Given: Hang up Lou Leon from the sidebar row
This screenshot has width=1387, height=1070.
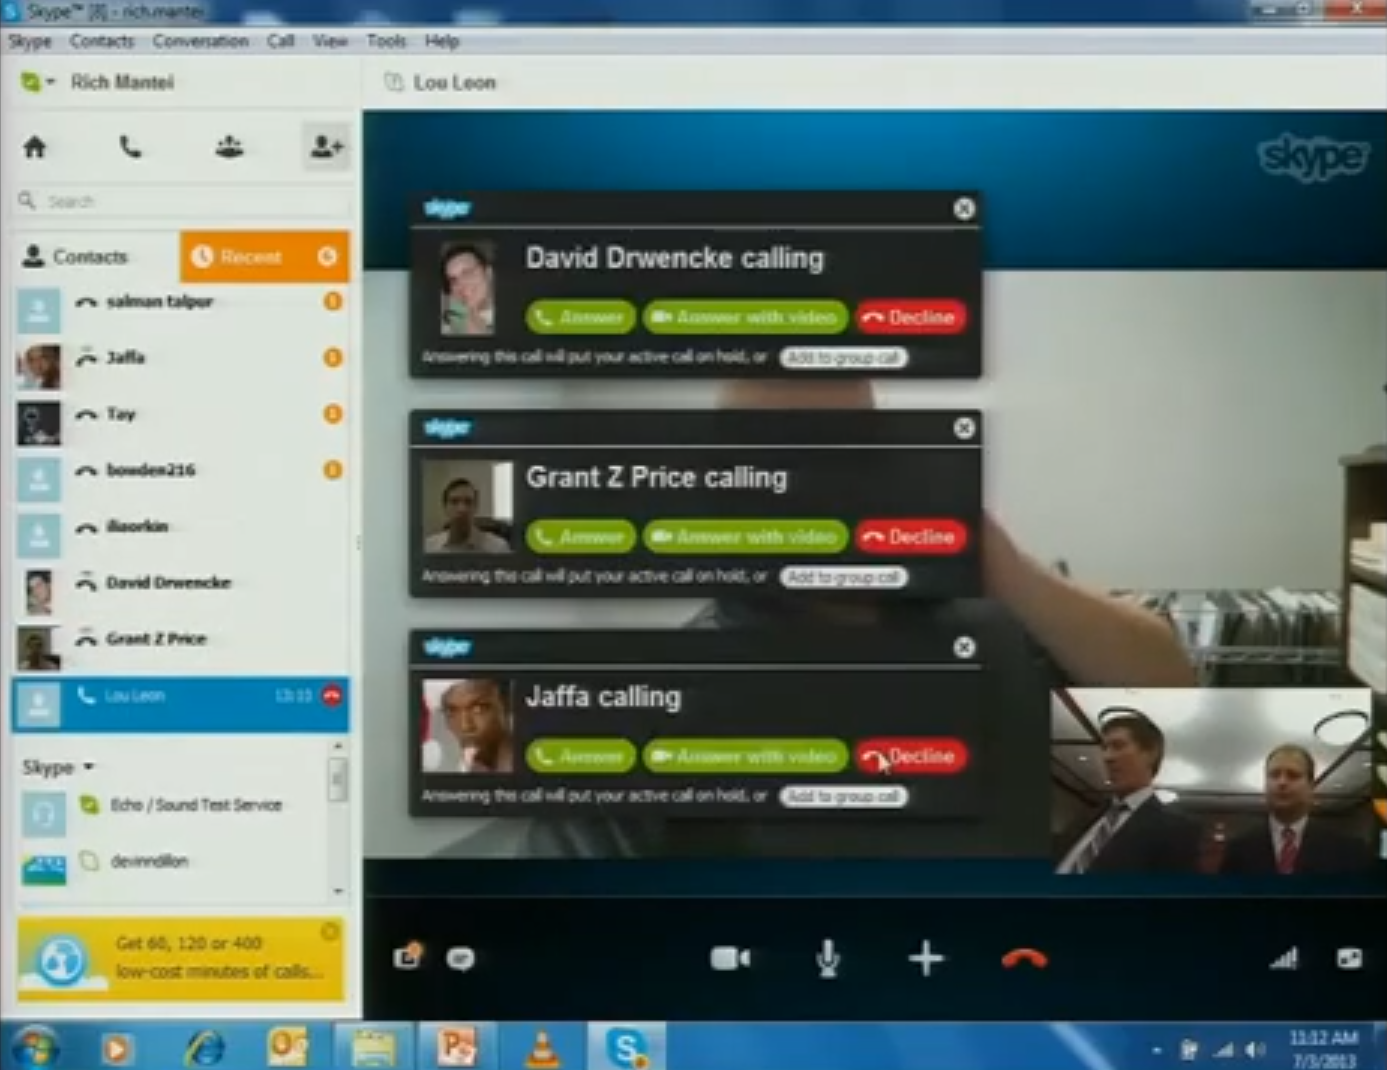Looking at the screenshot, I should pos(332,696).
